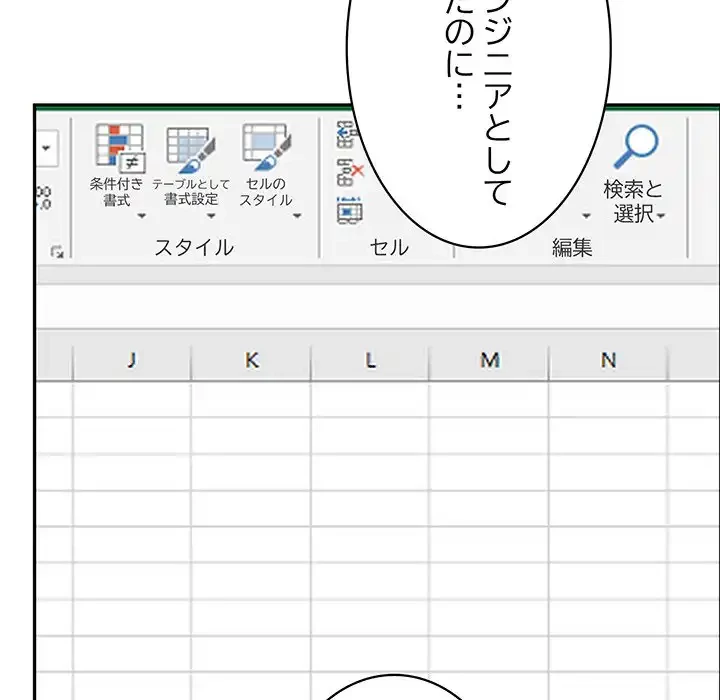Select column J header

131,361
